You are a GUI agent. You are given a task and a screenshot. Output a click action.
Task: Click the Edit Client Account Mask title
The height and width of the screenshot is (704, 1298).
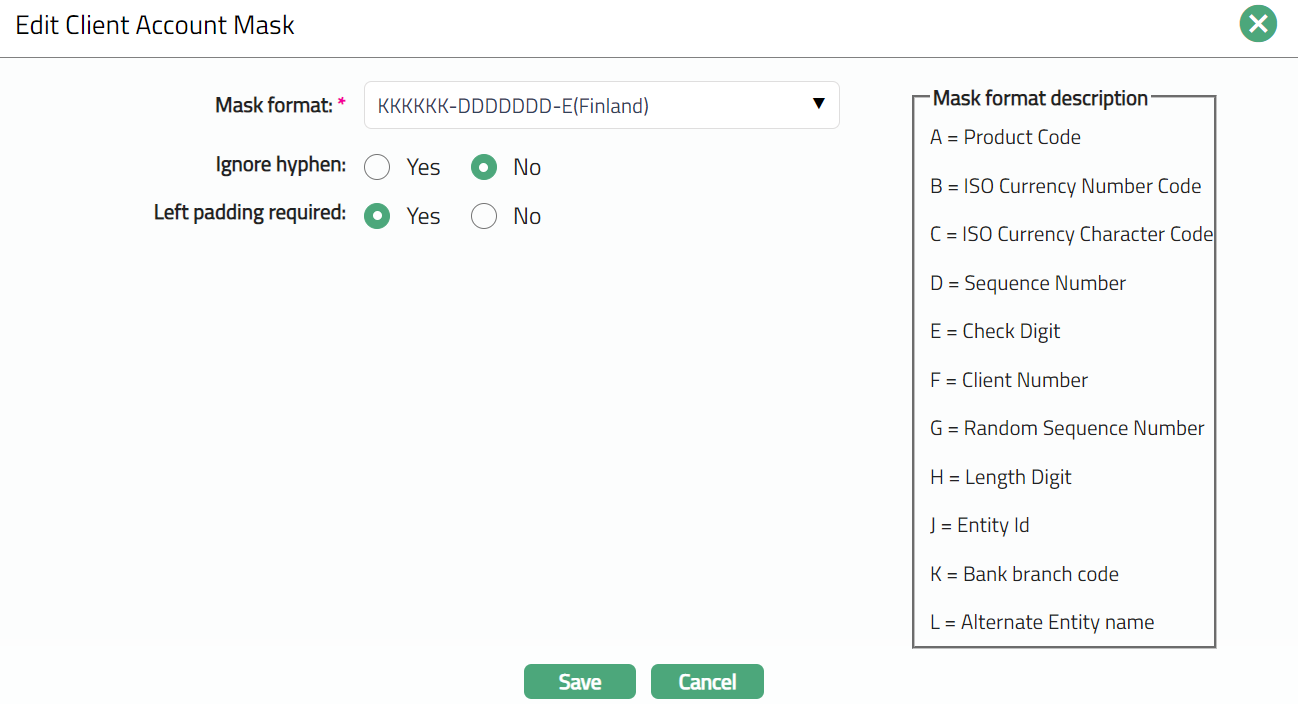(x=155, y=26)
